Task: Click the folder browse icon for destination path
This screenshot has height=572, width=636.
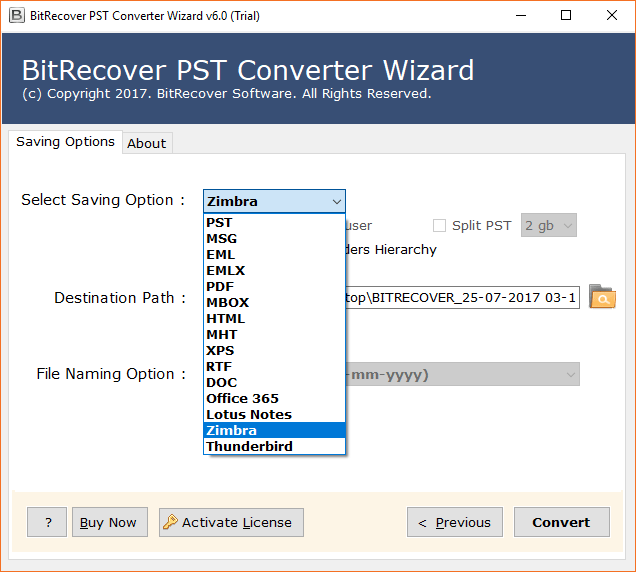Action: click(x=602, y=297)
